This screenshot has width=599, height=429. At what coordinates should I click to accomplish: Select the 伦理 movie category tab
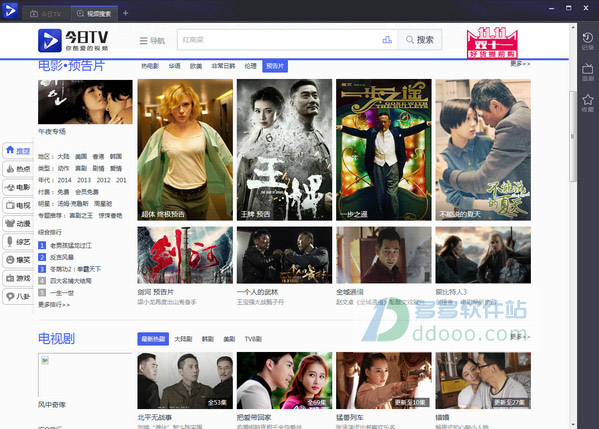click(x=251, y=66)
